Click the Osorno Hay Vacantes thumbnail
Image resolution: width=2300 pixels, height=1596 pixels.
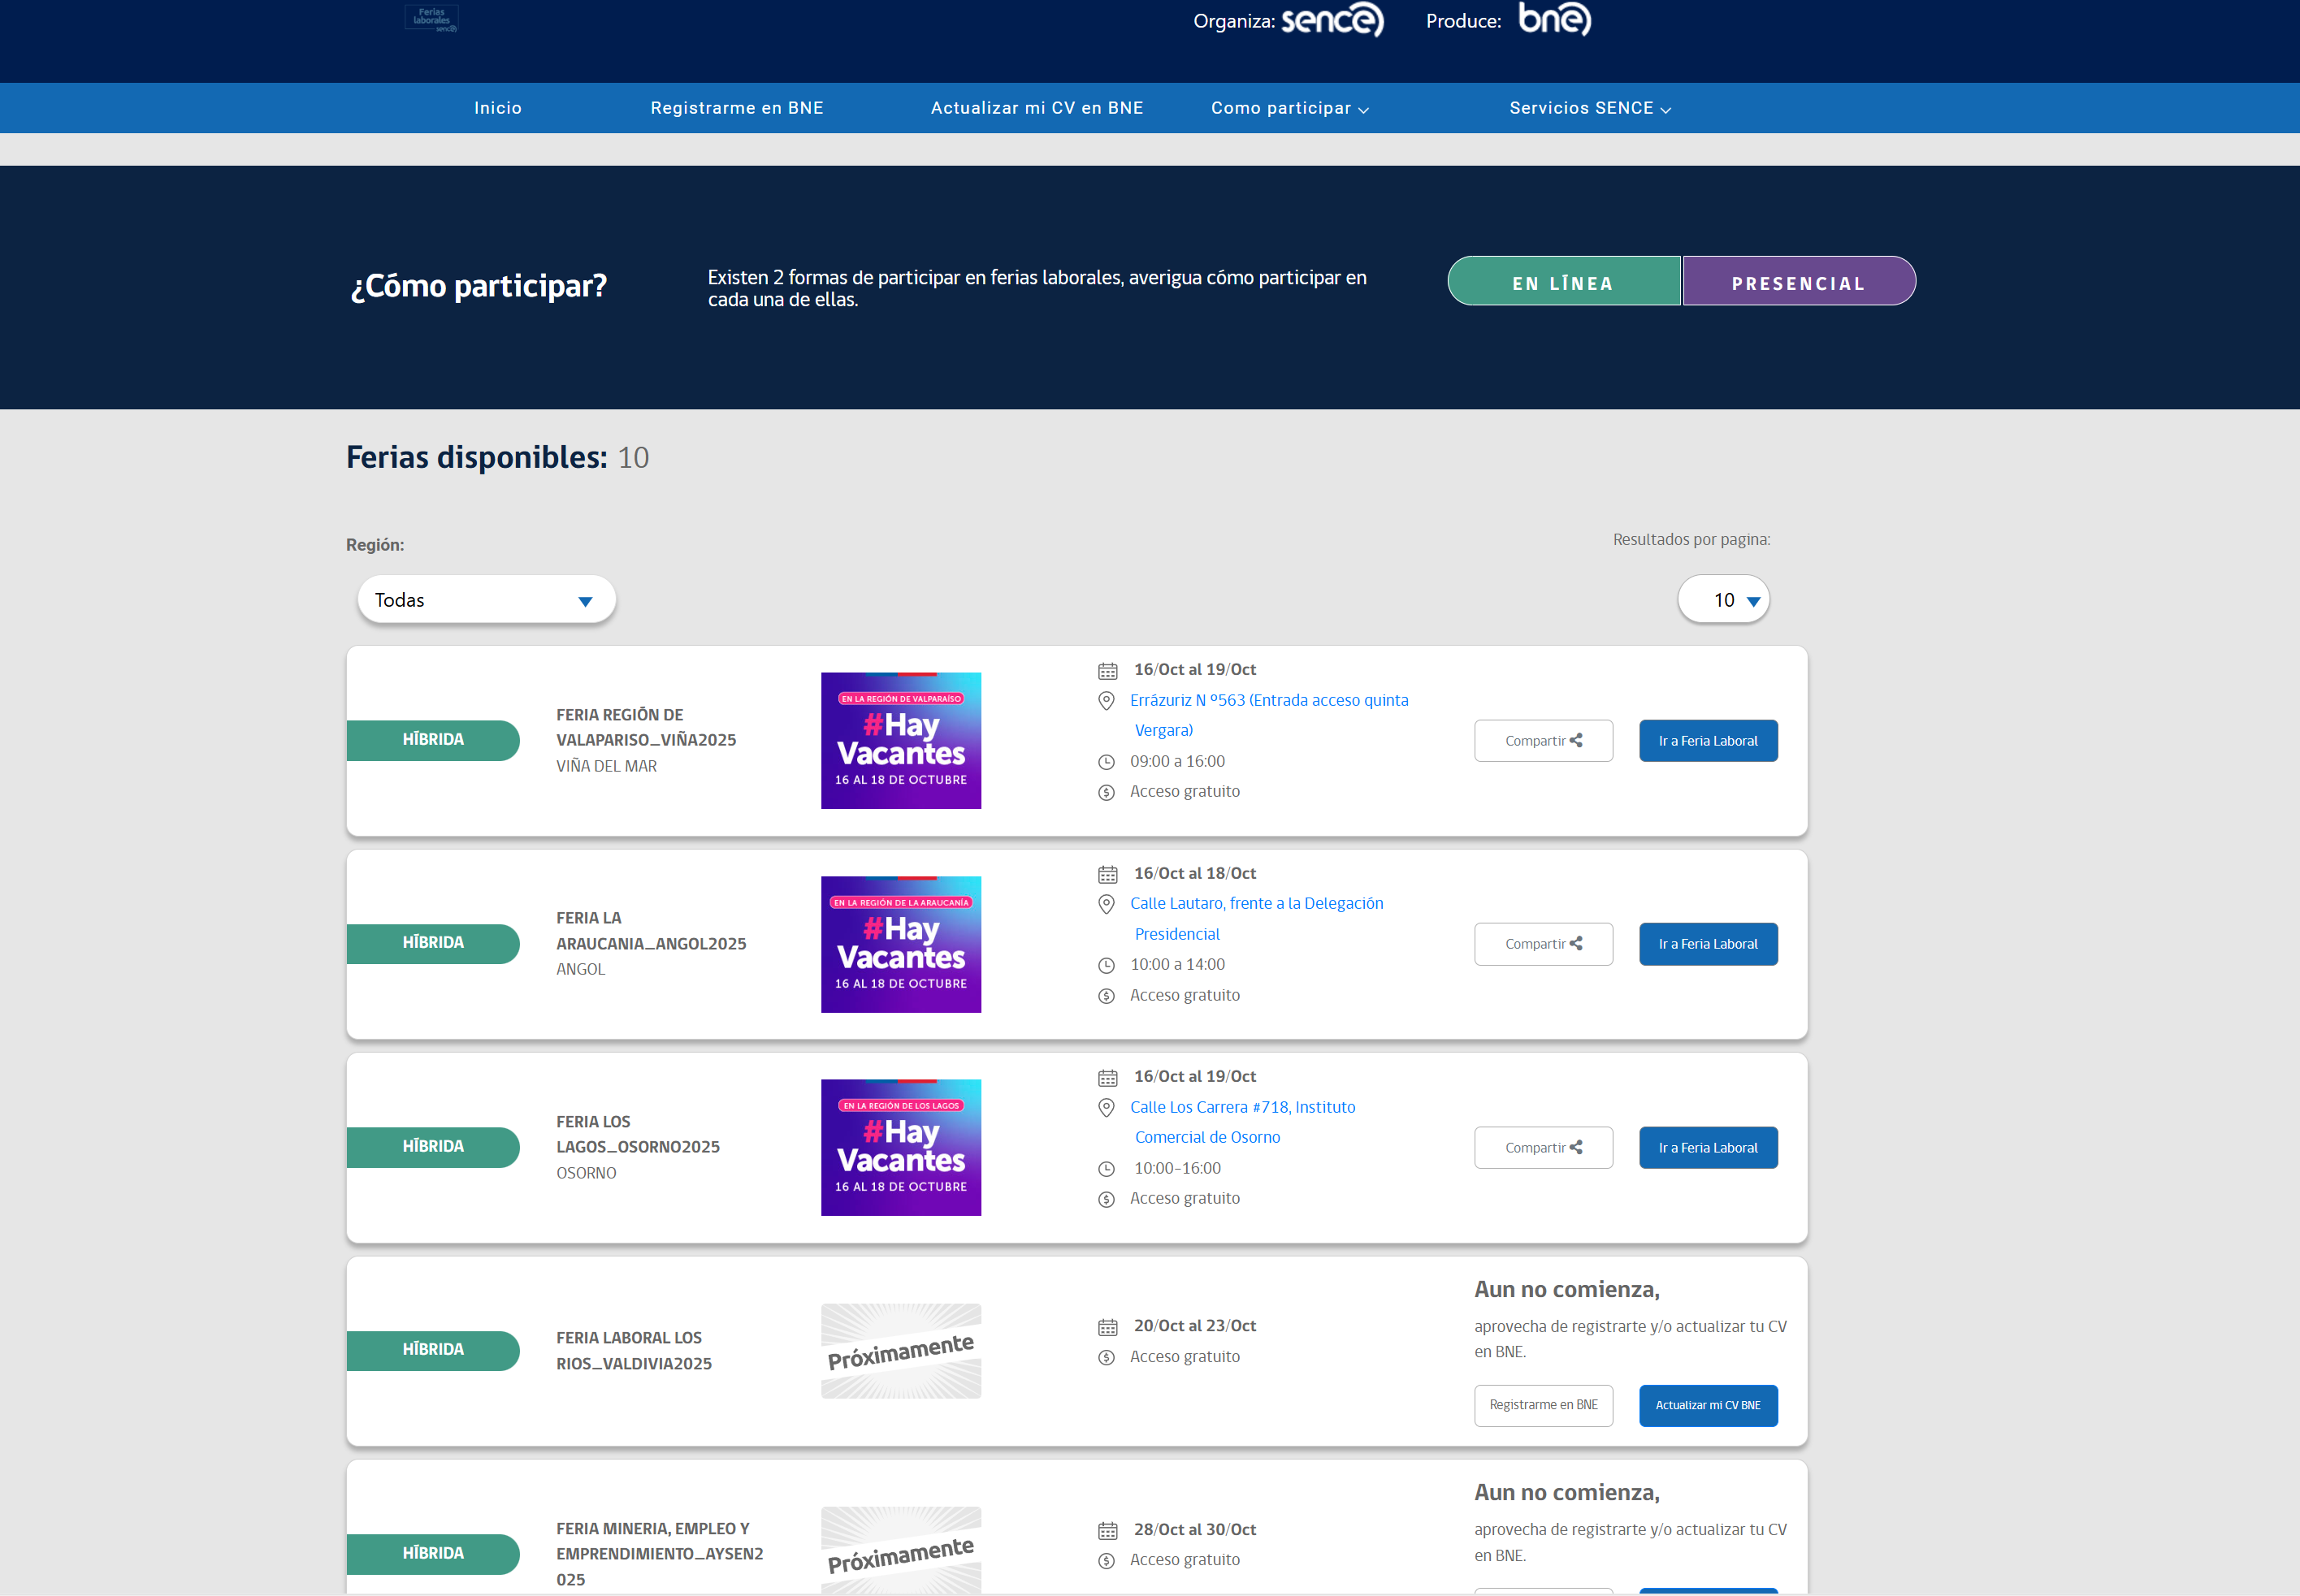(x=900, y=1148)
